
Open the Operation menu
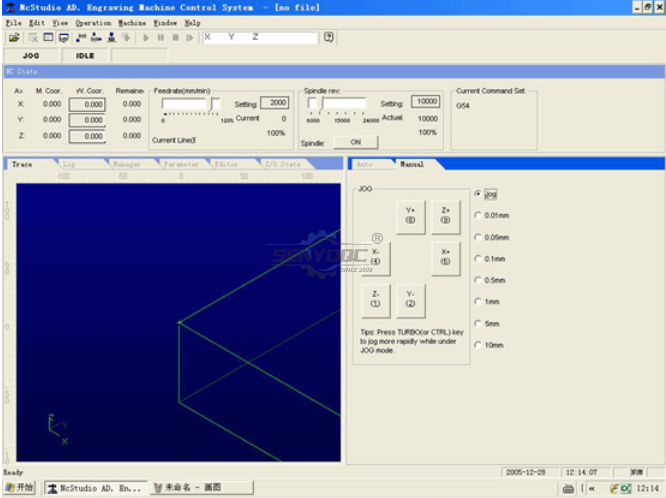tap(93, 23)
